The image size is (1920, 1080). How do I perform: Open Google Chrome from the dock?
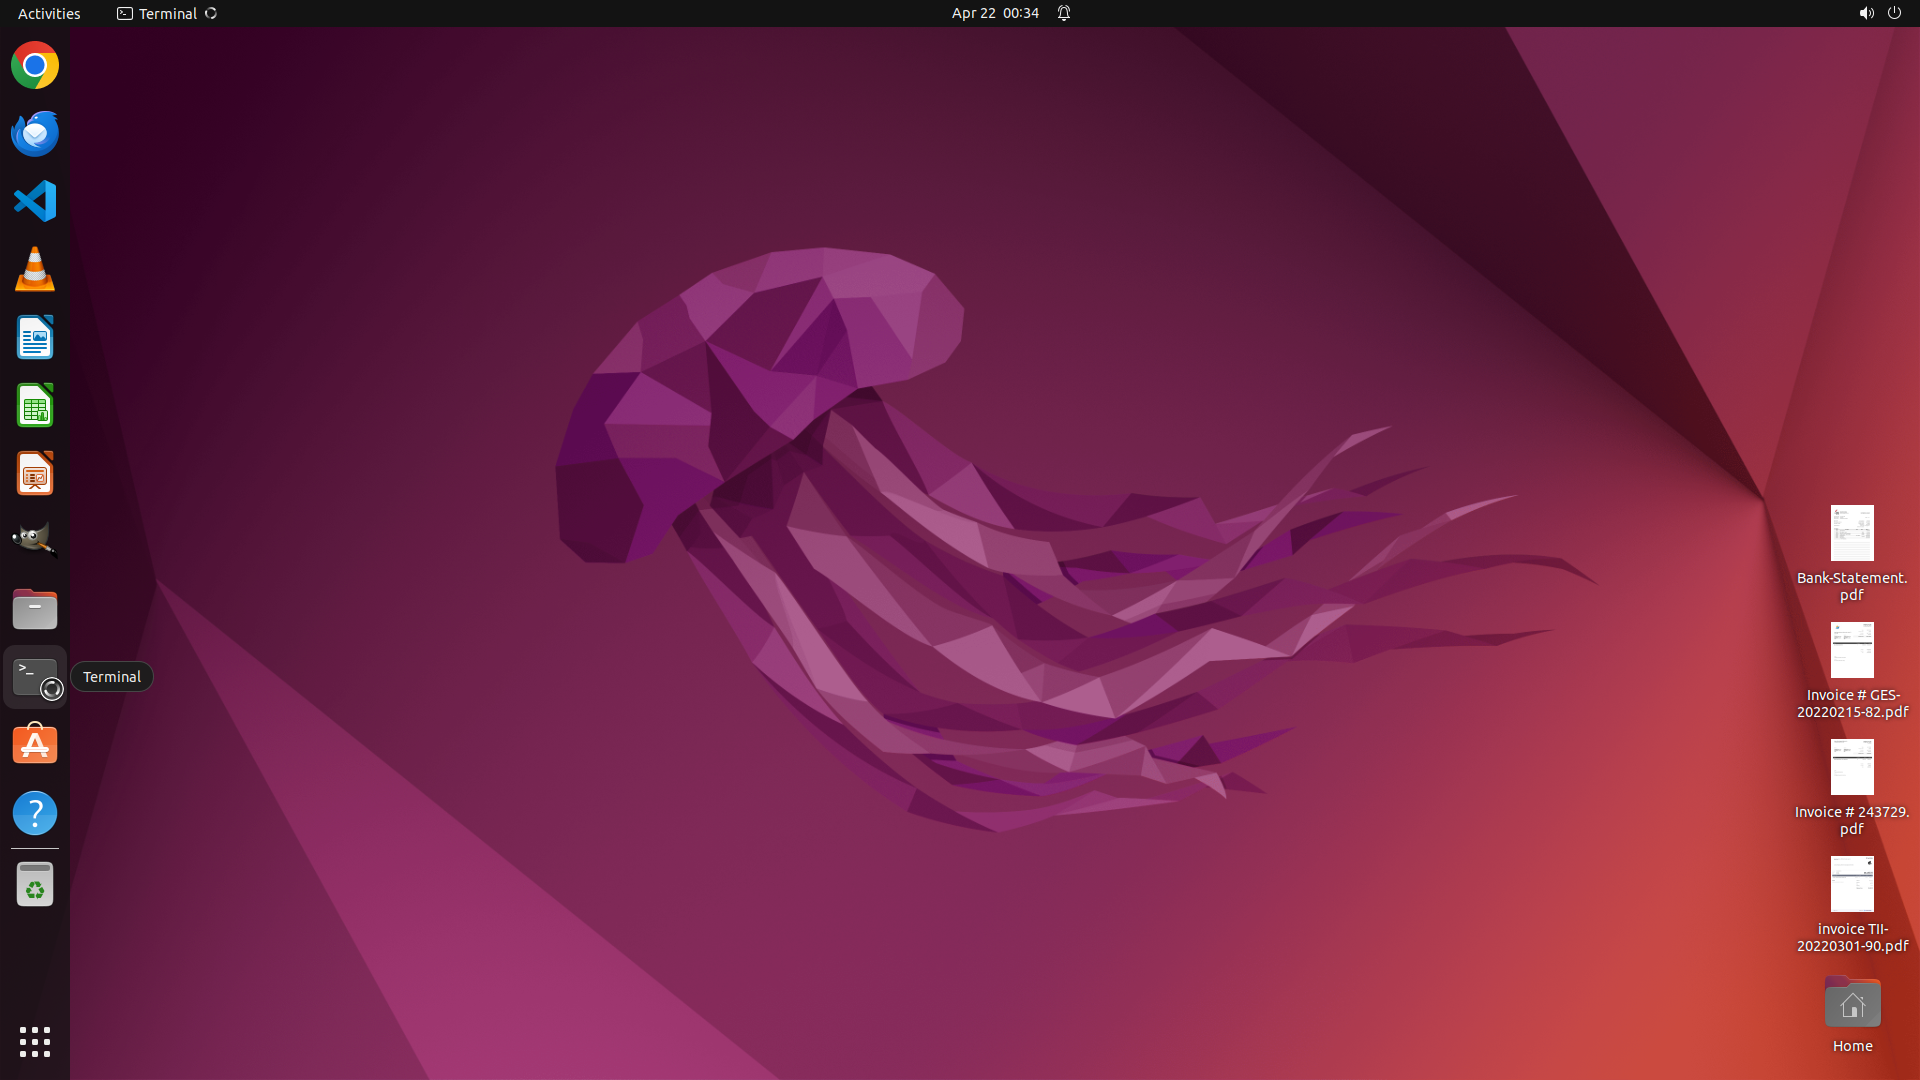pyautogui.click(x=35, y=66)
